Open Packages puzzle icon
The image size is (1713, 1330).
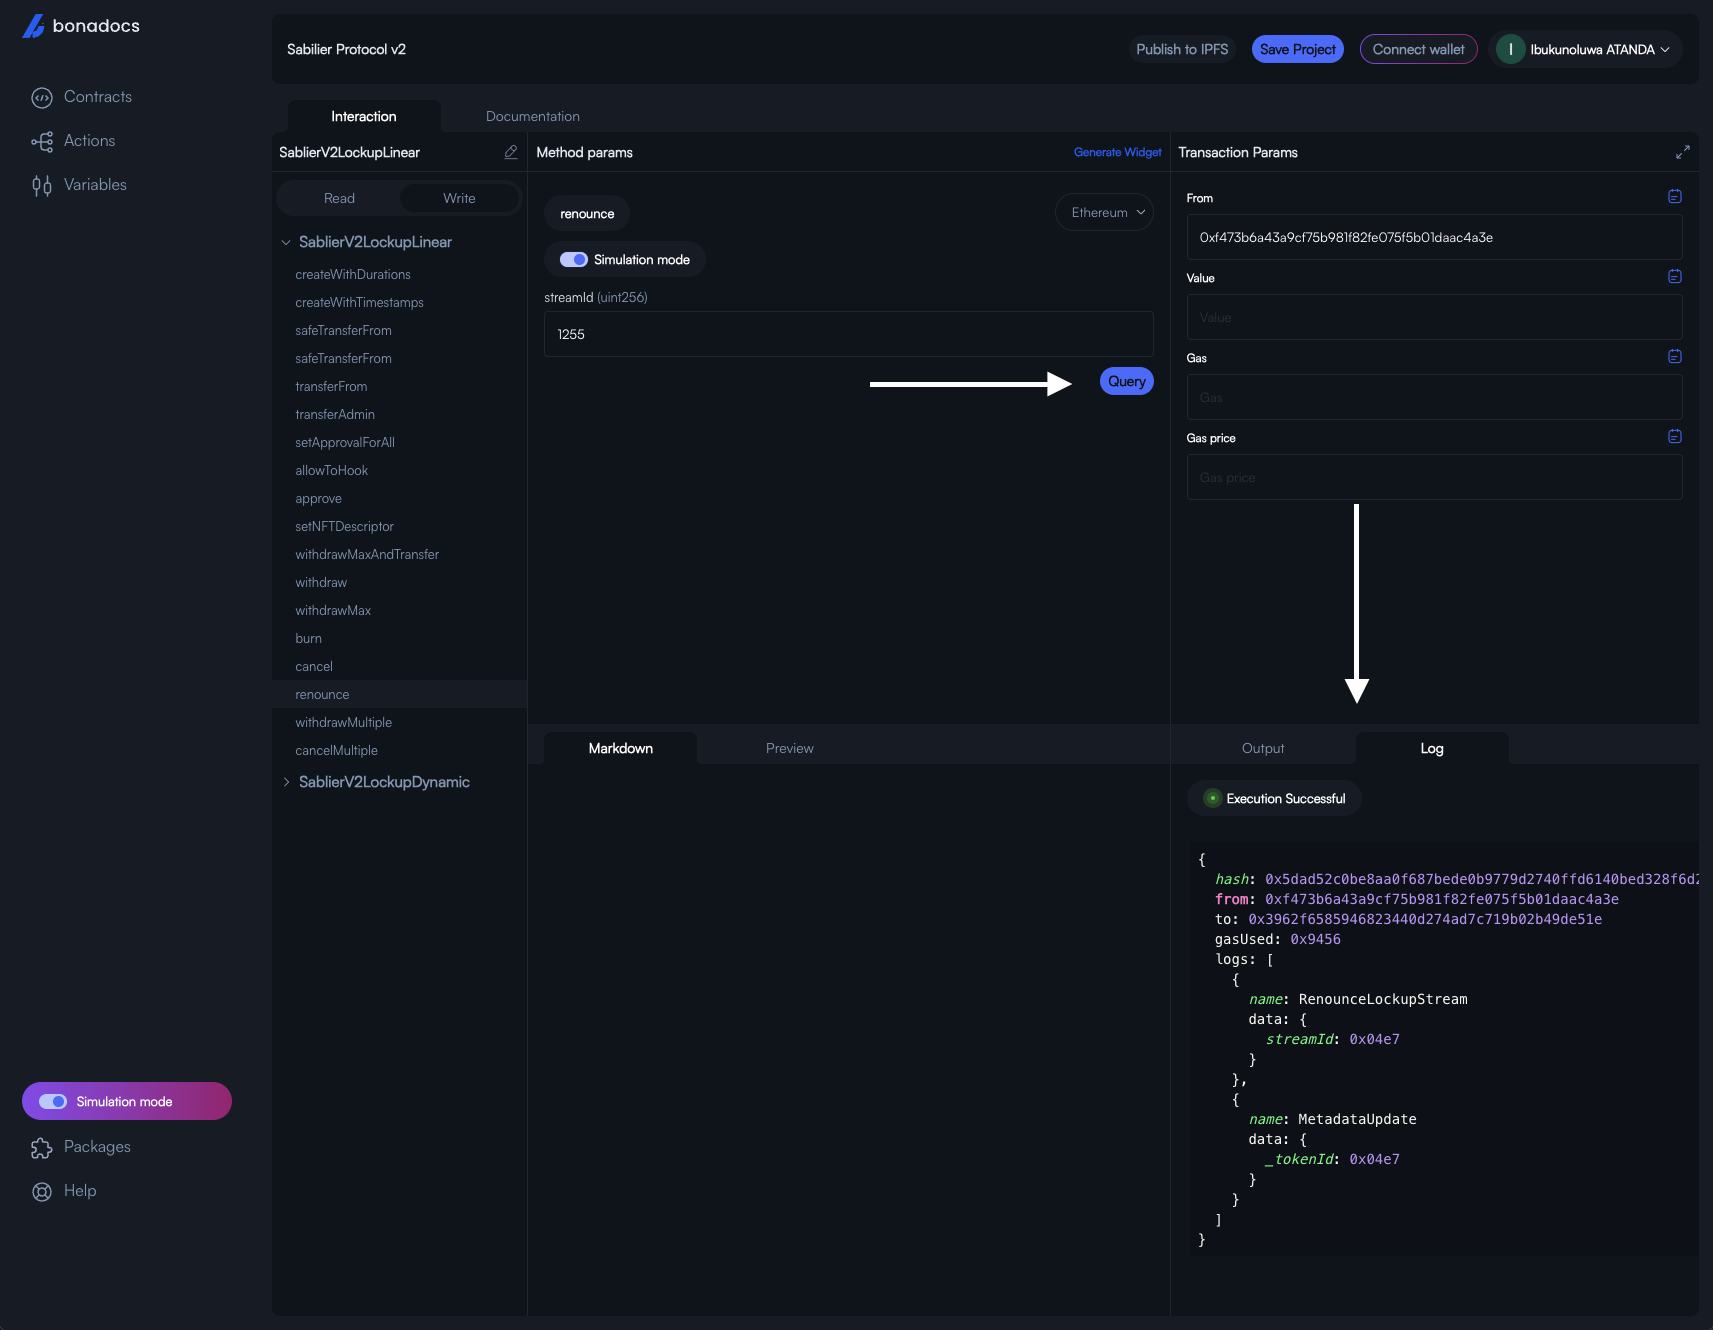coord(42,1147)
